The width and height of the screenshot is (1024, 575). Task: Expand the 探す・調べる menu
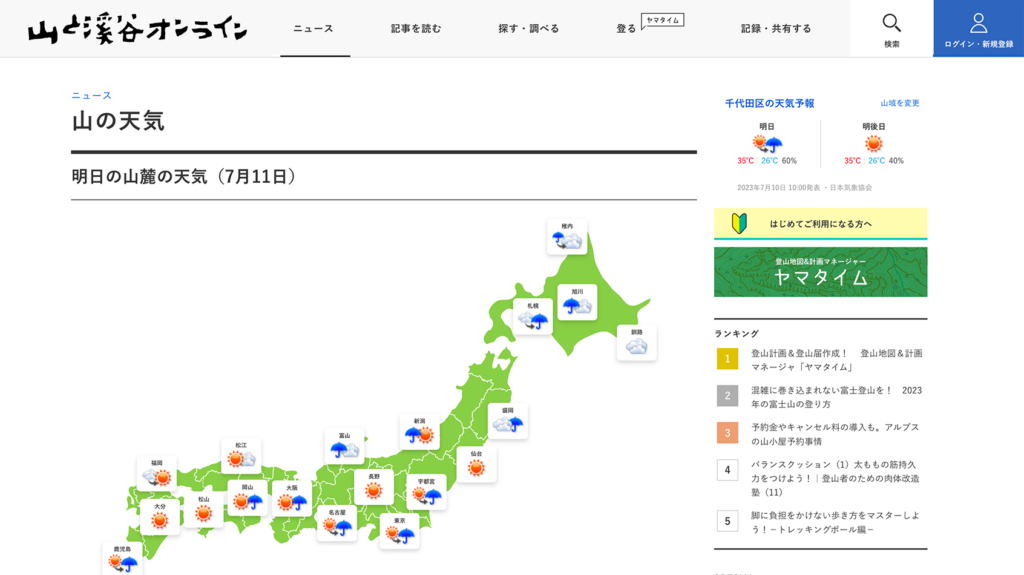529,29
